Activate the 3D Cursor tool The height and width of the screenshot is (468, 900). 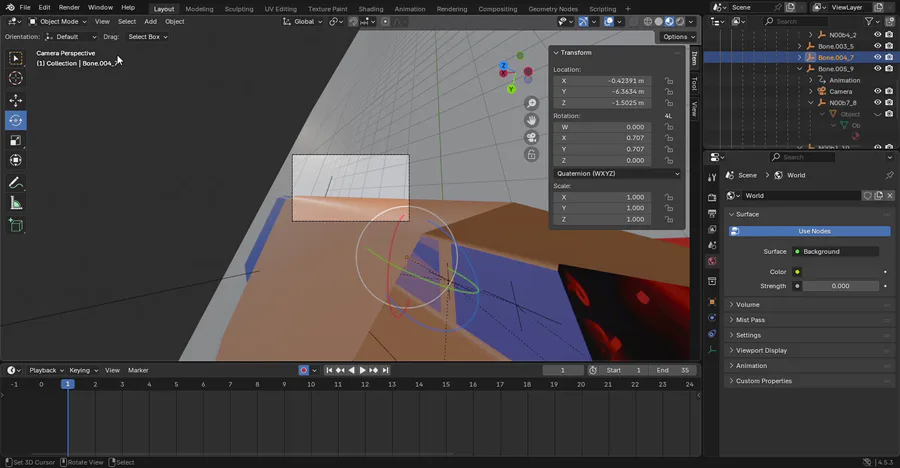pyautogui.click(x=15, y=78)
